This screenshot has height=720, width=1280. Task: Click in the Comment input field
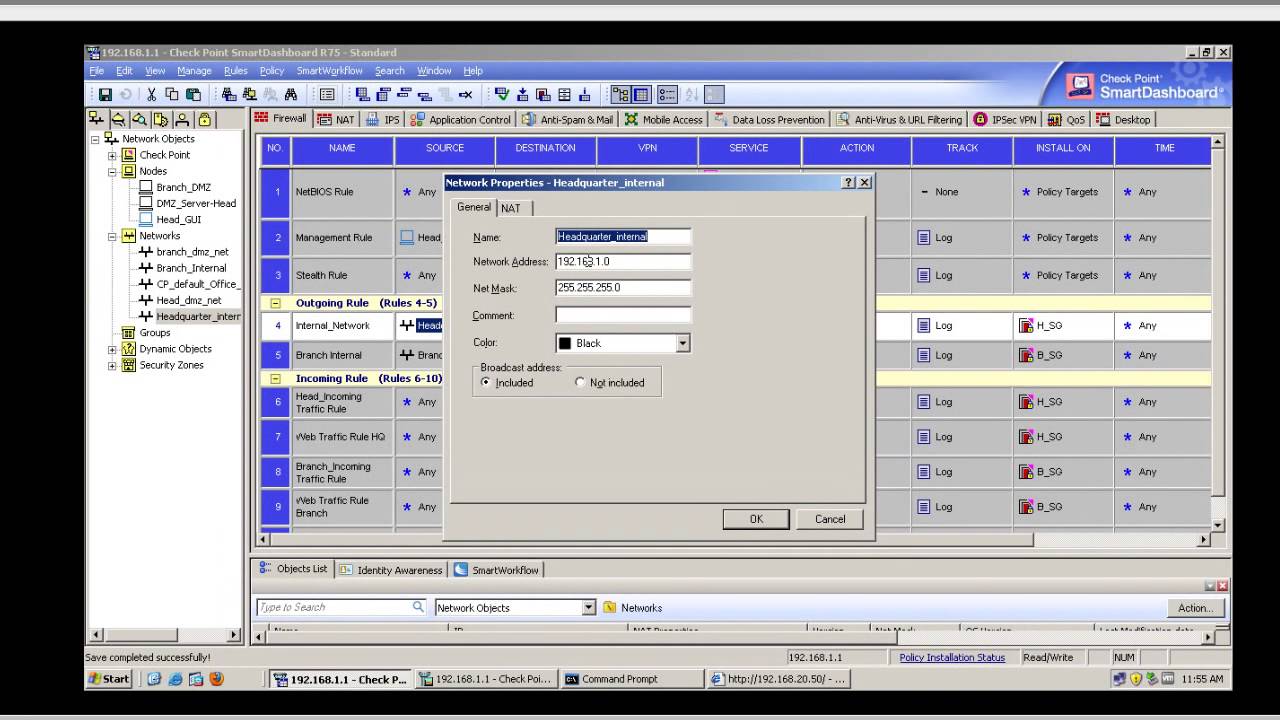[x=623, y=315]
